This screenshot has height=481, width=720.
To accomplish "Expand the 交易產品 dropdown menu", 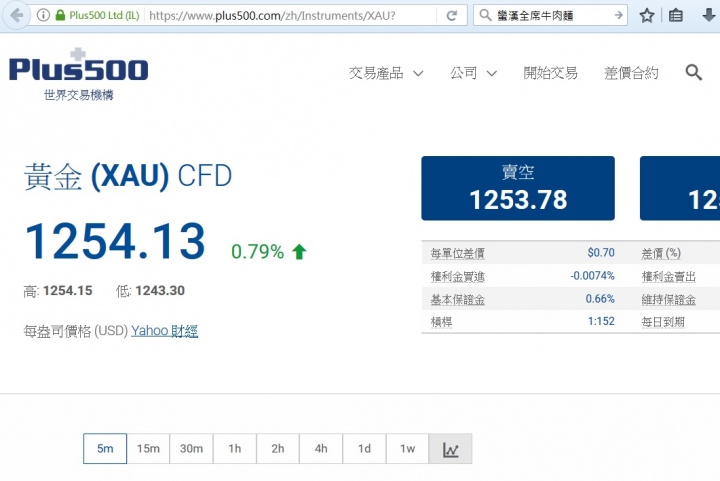I will [x=386, y=73].
